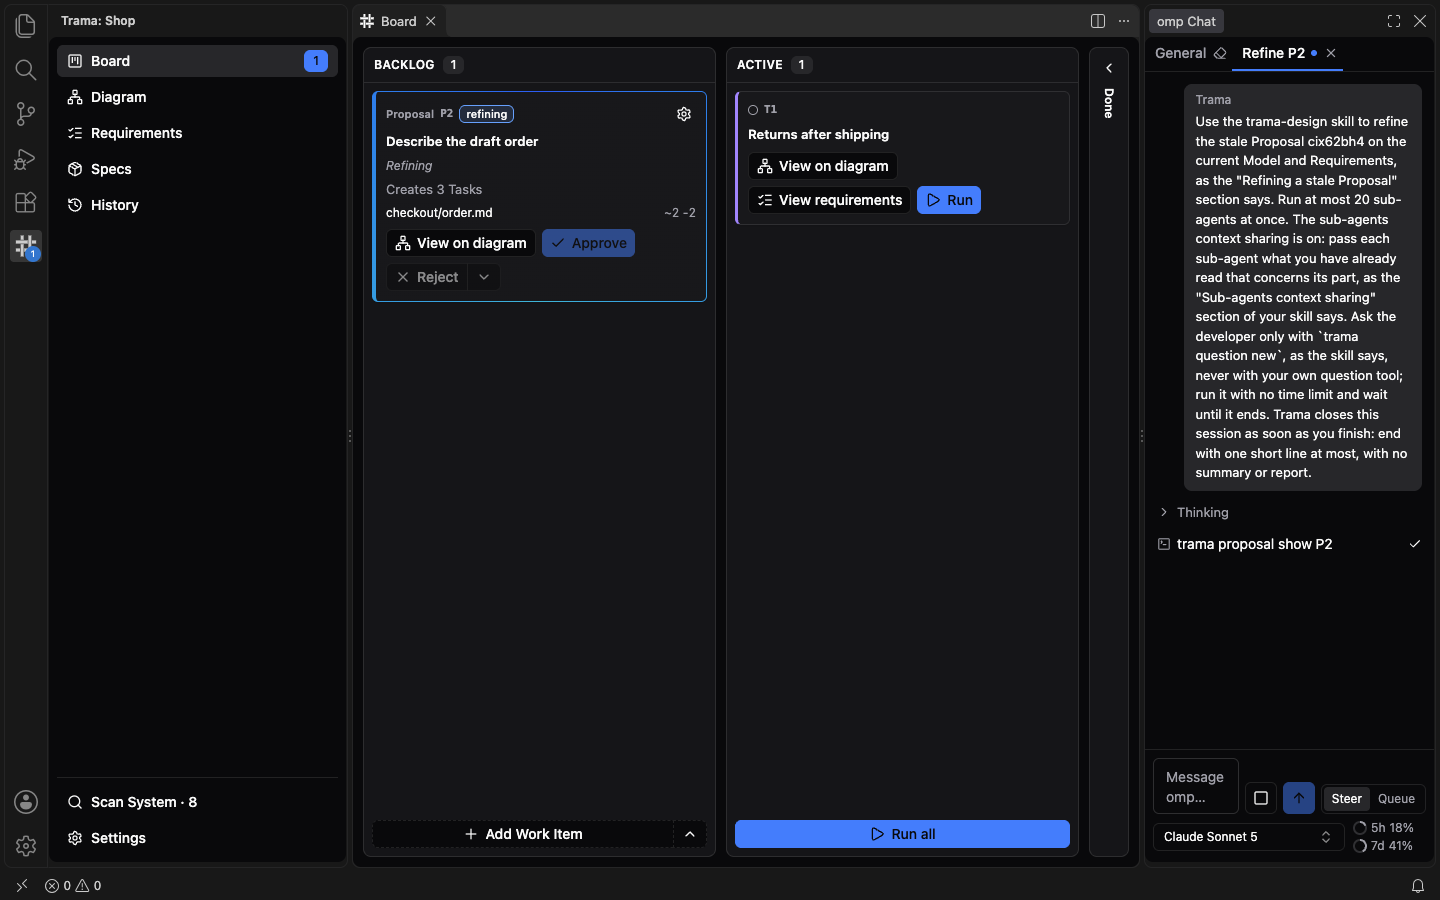Open Trama Settings in sidebar
The width and height of the screenshot is (1440, 900).
(x=197, y=838)
